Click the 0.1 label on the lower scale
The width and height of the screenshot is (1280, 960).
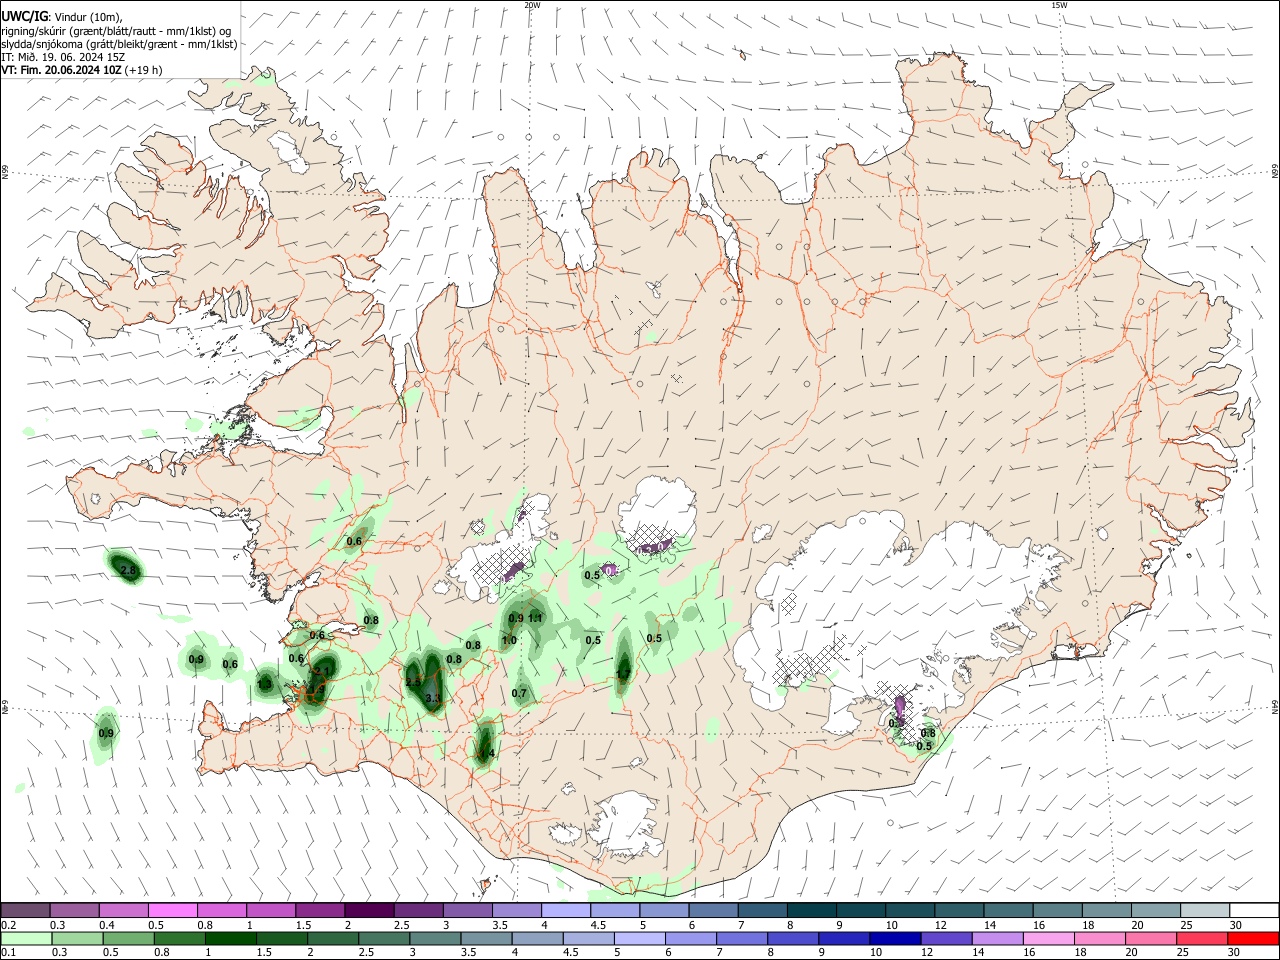pyautogui.click(x=8, y=952)
